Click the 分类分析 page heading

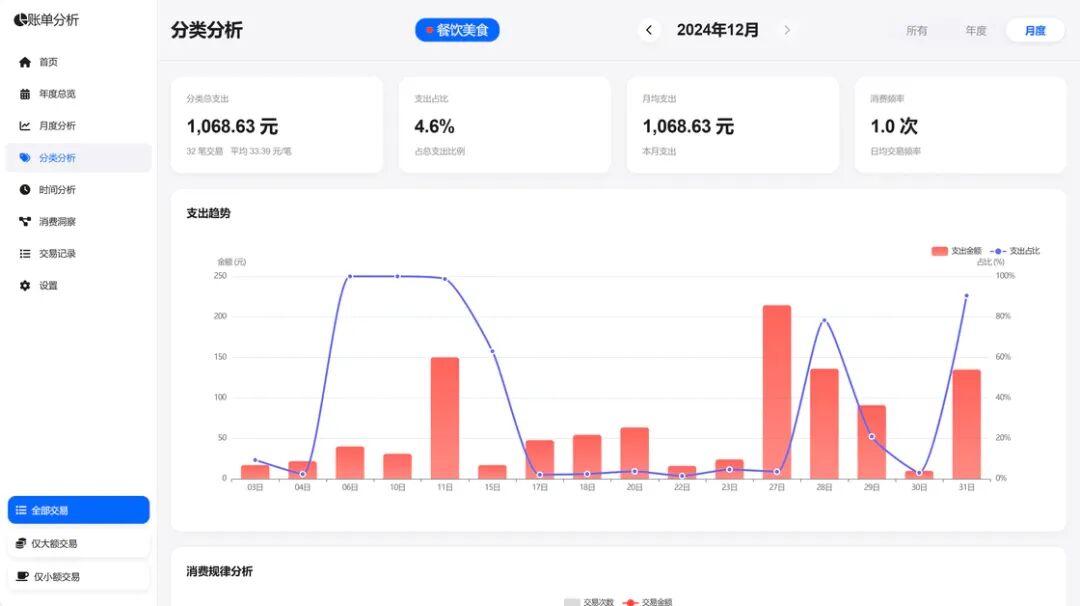pyautogui.click(x=207, y=30)
